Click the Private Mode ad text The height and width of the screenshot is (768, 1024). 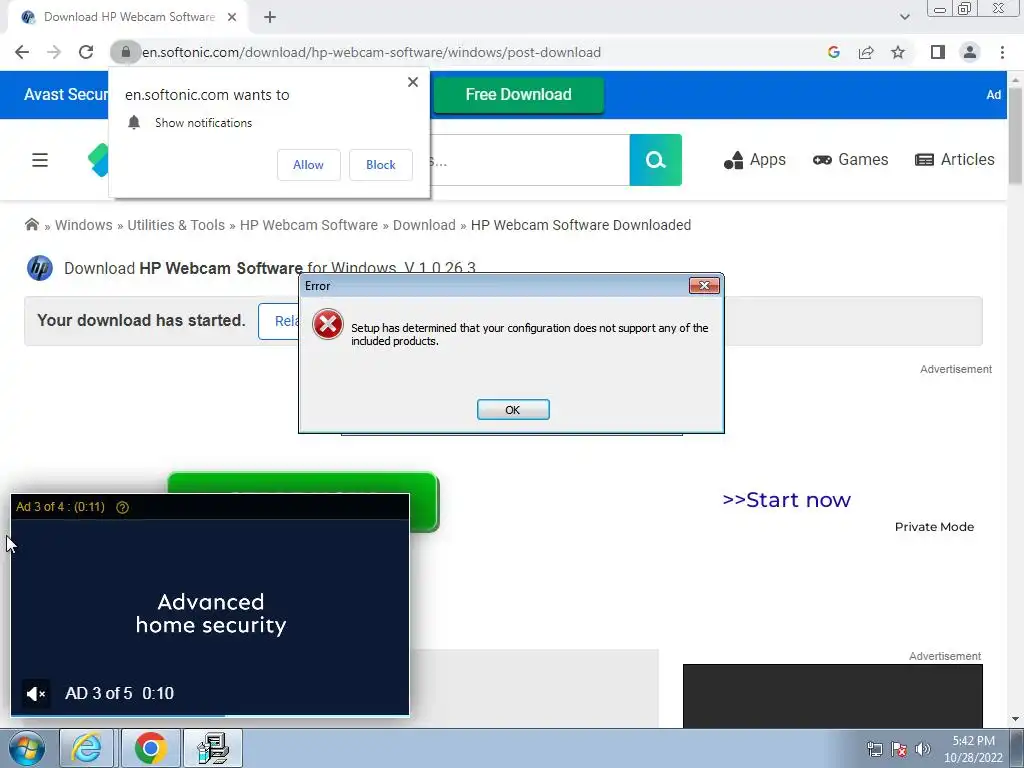[x=934, y=527]
